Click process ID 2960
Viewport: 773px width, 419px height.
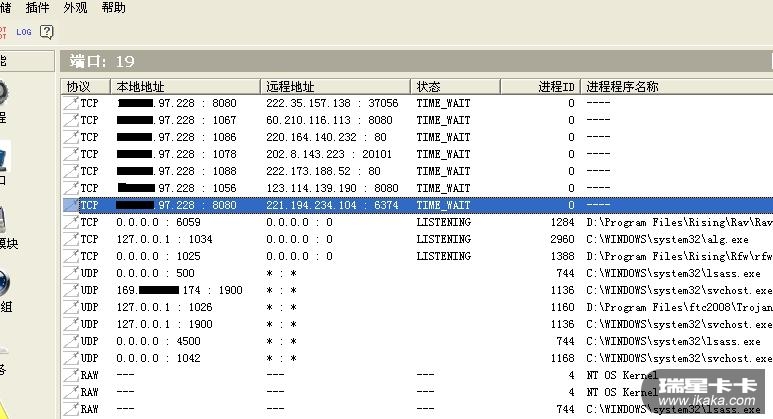coord(562,239)
